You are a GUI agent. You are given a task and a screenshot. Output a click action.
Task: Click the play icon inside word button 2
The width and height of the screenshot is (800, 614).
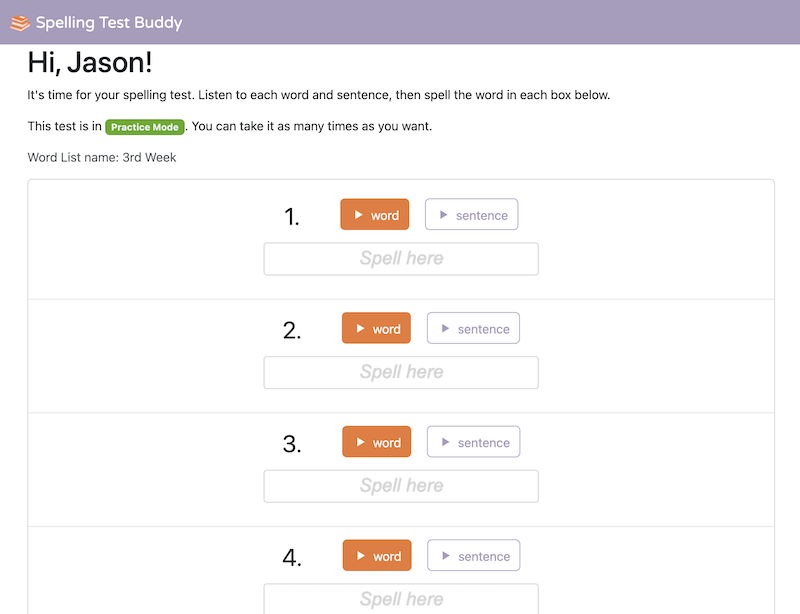(x=362, y=328)
